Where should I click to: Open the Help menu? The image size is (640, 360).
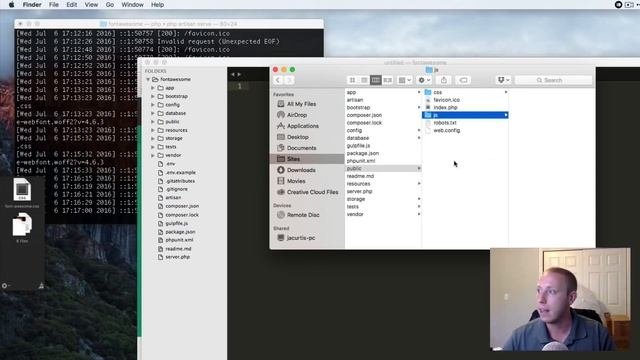[158, 5]
